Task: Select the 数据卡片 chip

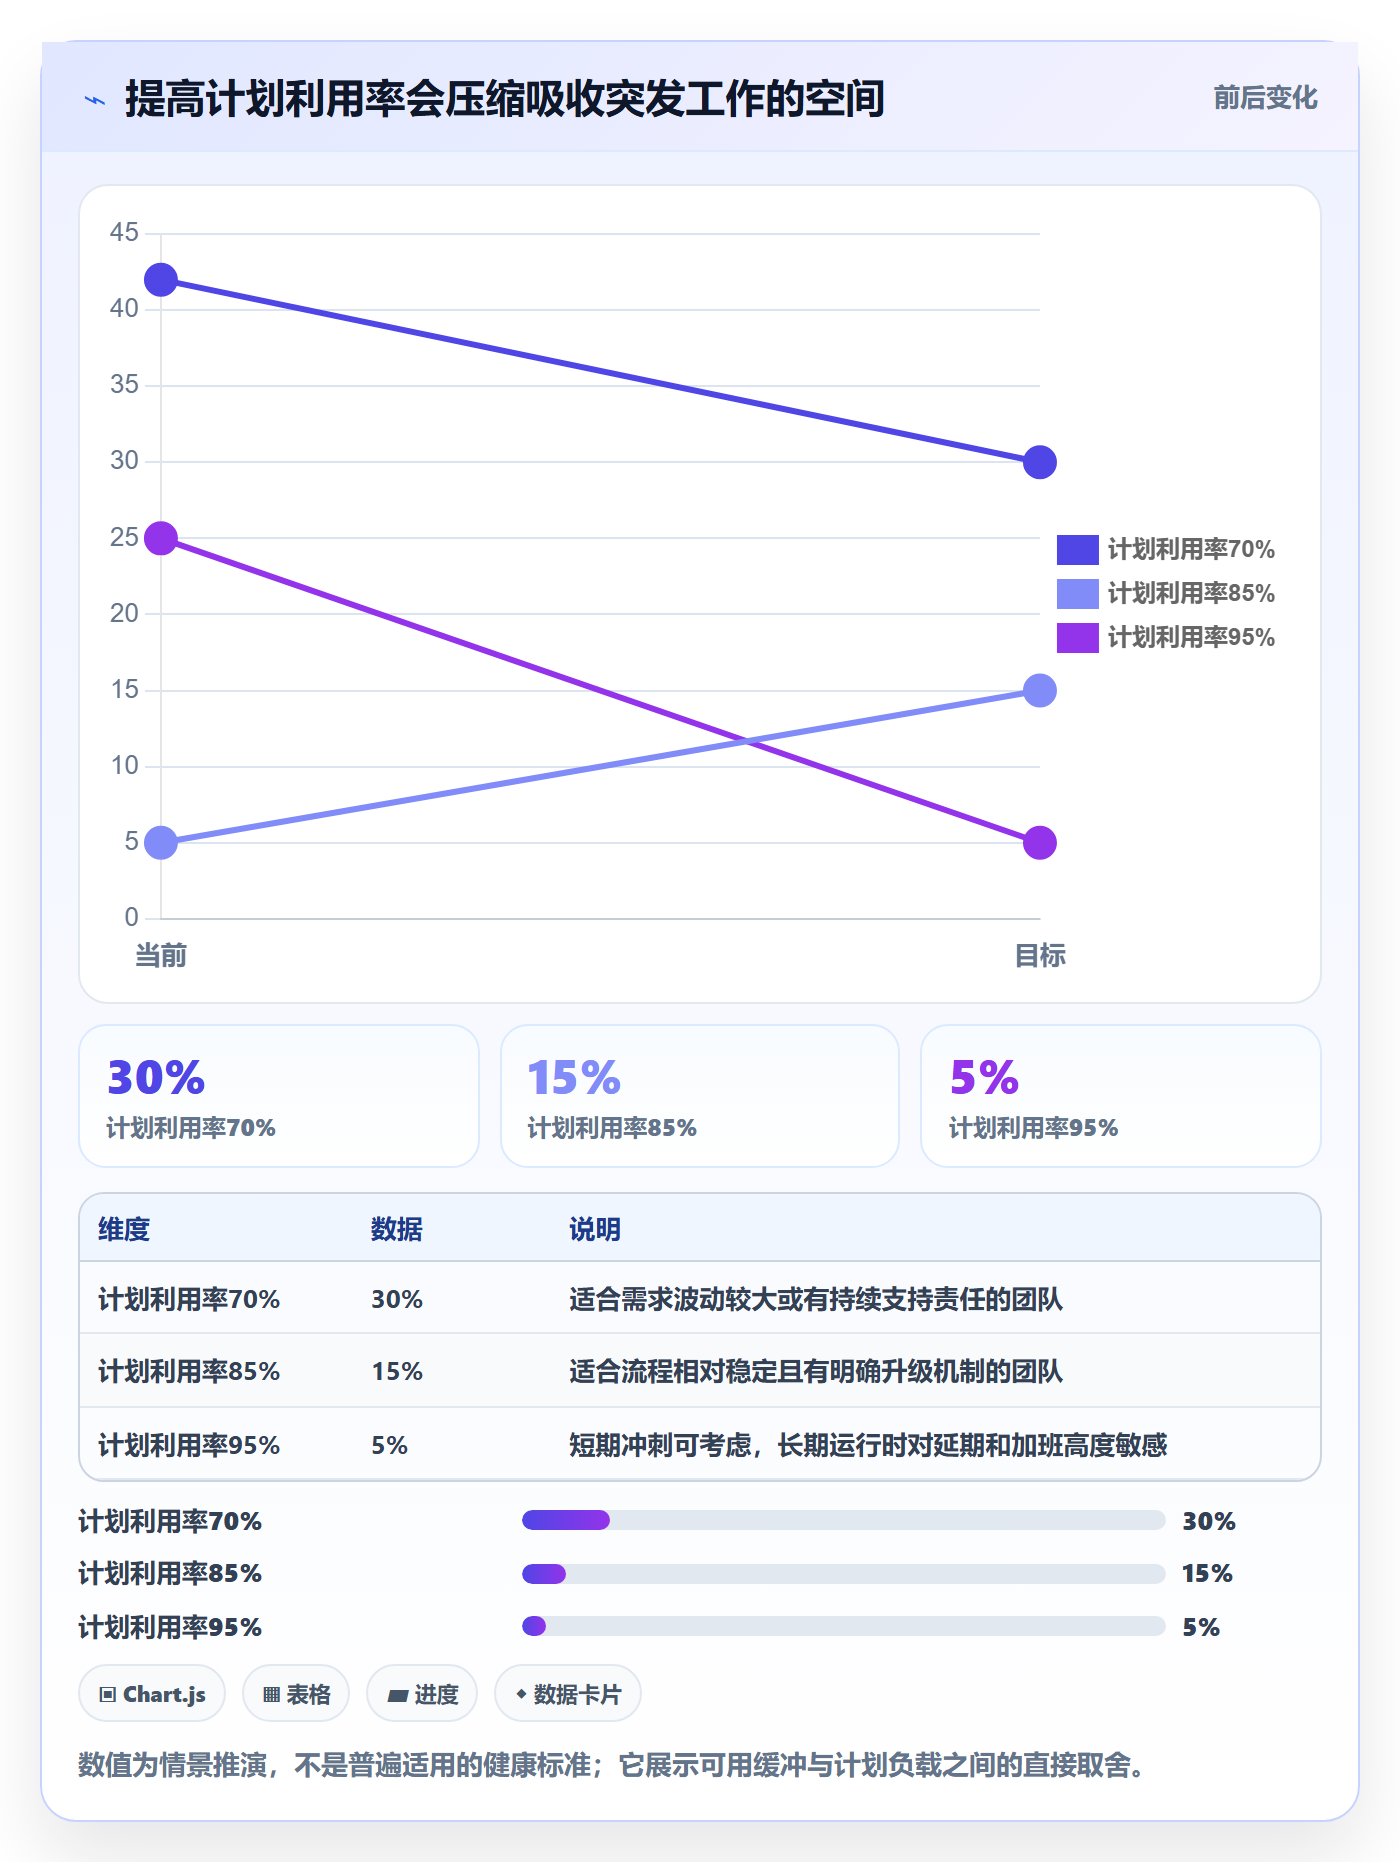Action: [568, 1694]
